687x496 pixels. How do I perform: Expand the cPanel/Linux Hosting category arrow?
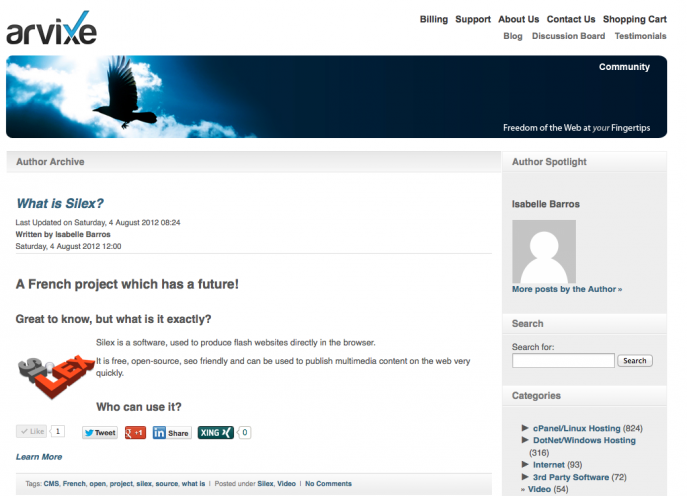pos(525,428)
